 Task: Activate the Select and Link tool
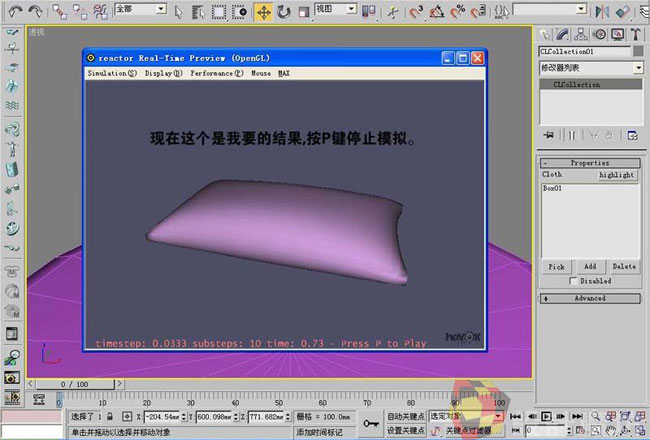coord(60,12)
